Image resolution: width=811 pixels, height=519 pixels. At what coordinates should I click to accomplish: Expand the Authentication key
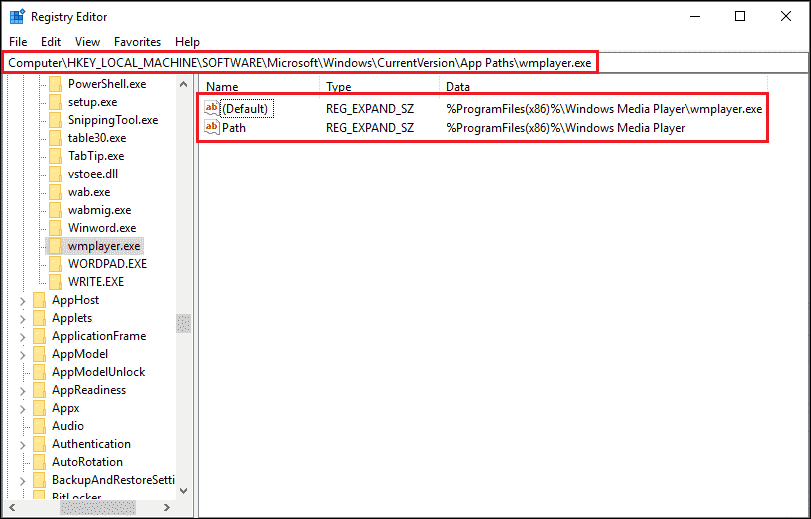coord(23,444)
